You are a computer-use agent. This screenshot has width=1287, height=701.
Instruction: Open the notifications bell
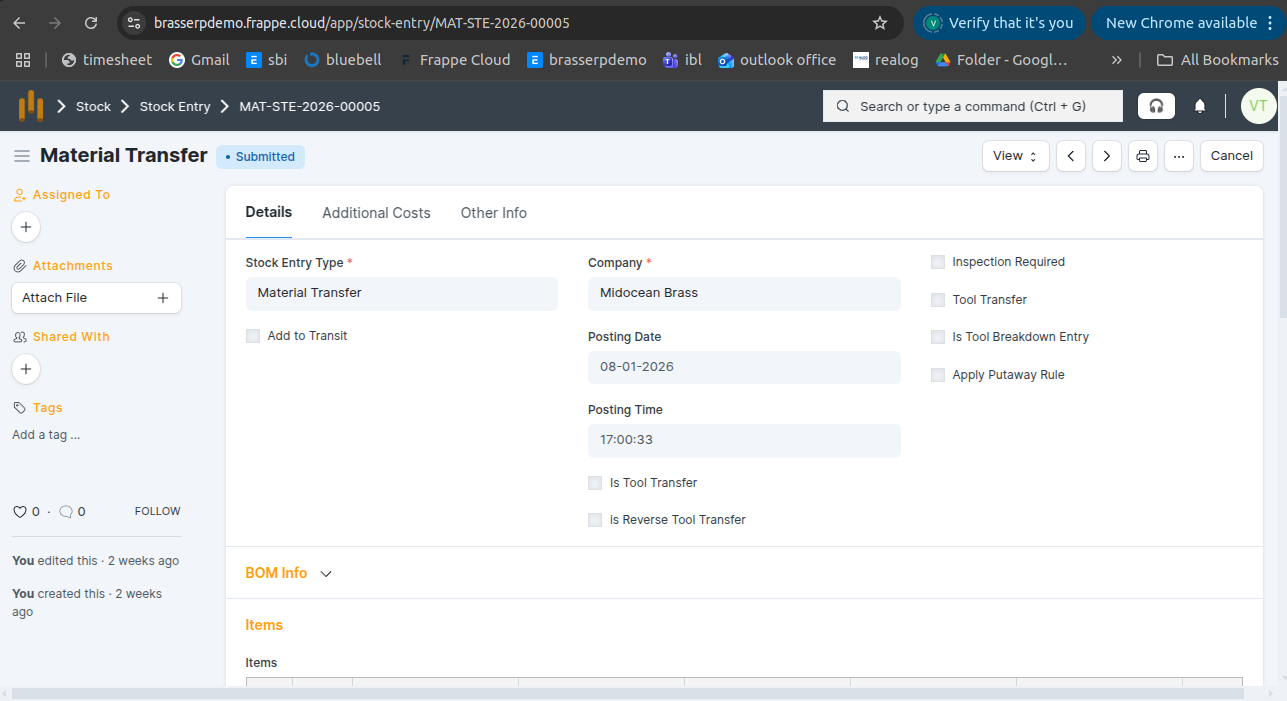pos(1200,106)
